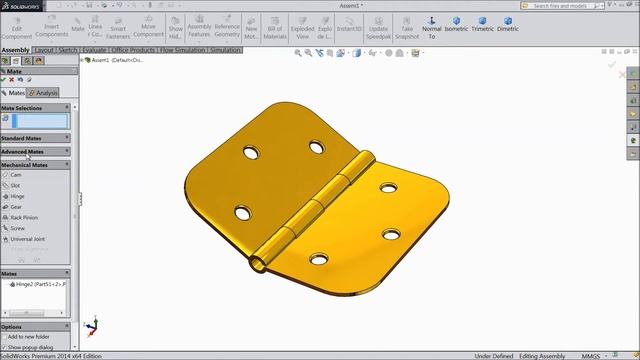Enable Add to new folder checkbox
The image size is (640, 360).
point(4,337)
